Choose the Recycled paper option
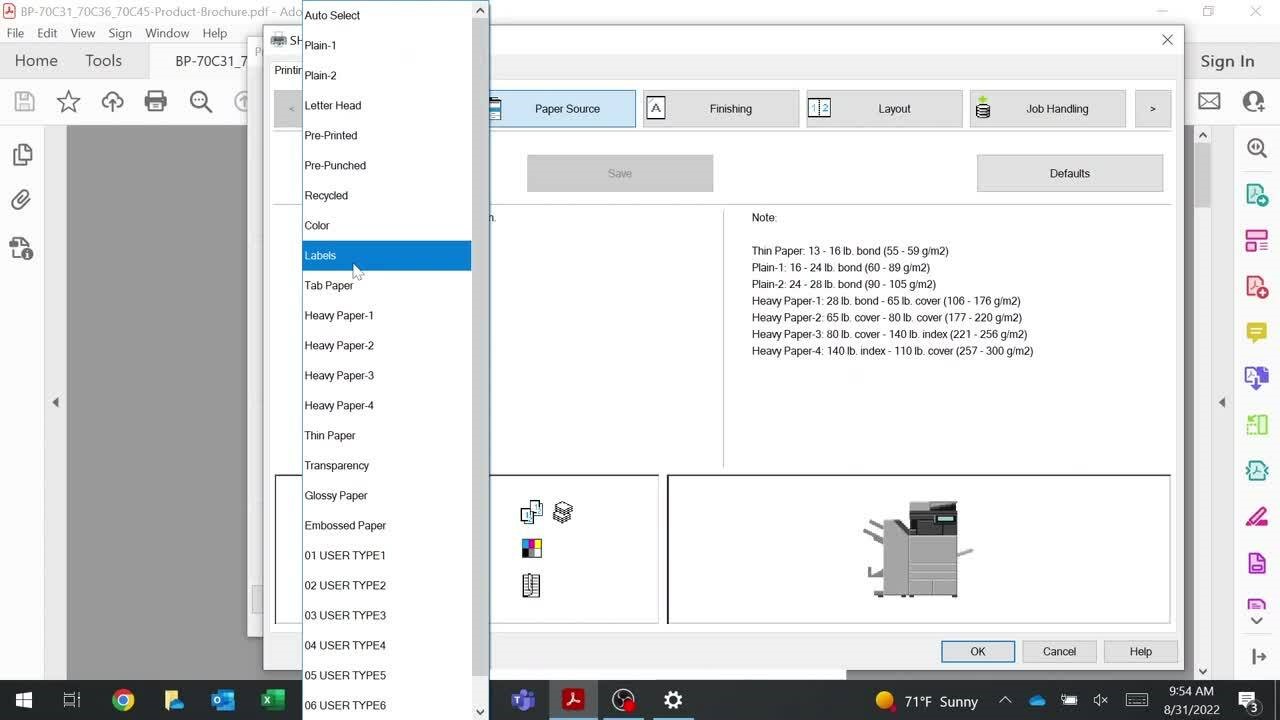 [x=387, y=195]
